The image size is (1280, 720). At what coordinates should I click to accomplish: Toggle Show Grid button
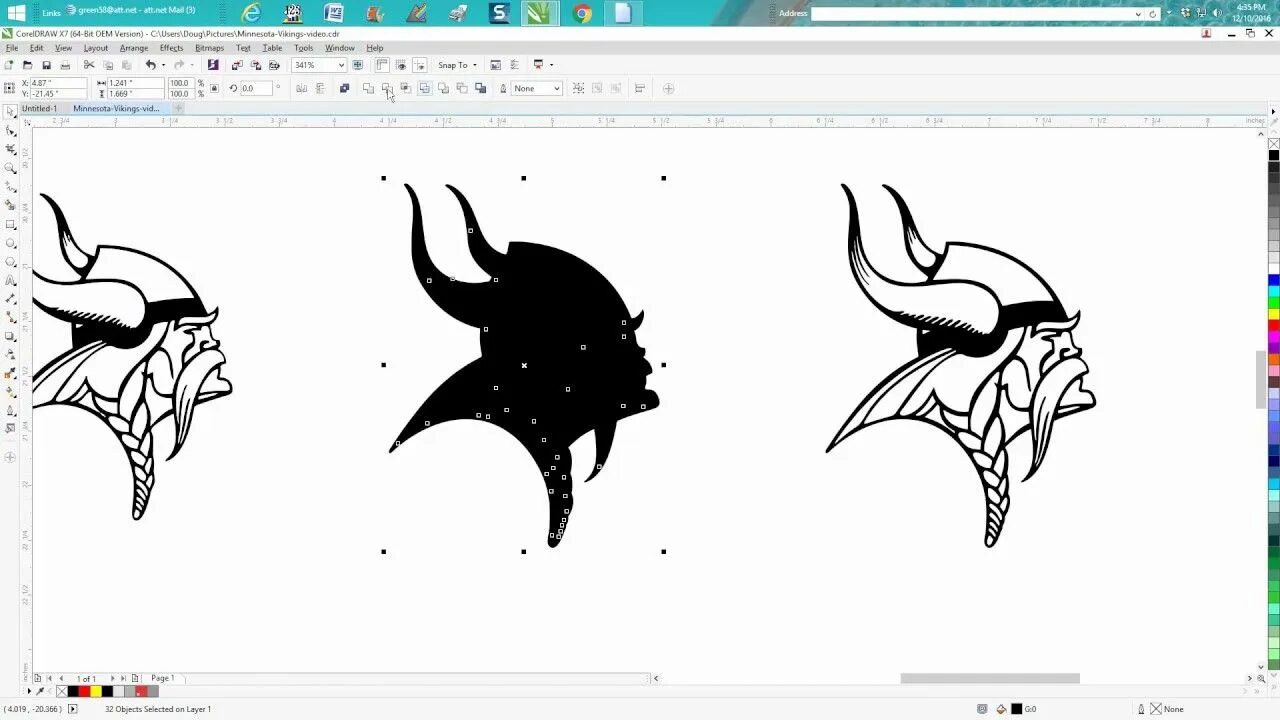[x=400, y=65]
